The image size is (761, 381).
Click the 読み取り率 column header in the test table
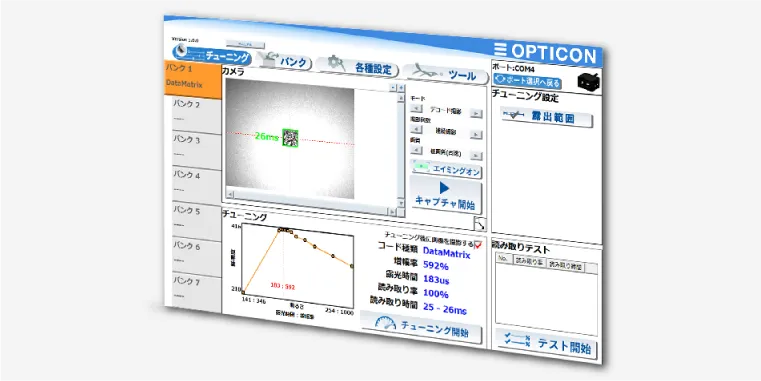[529, 262]
